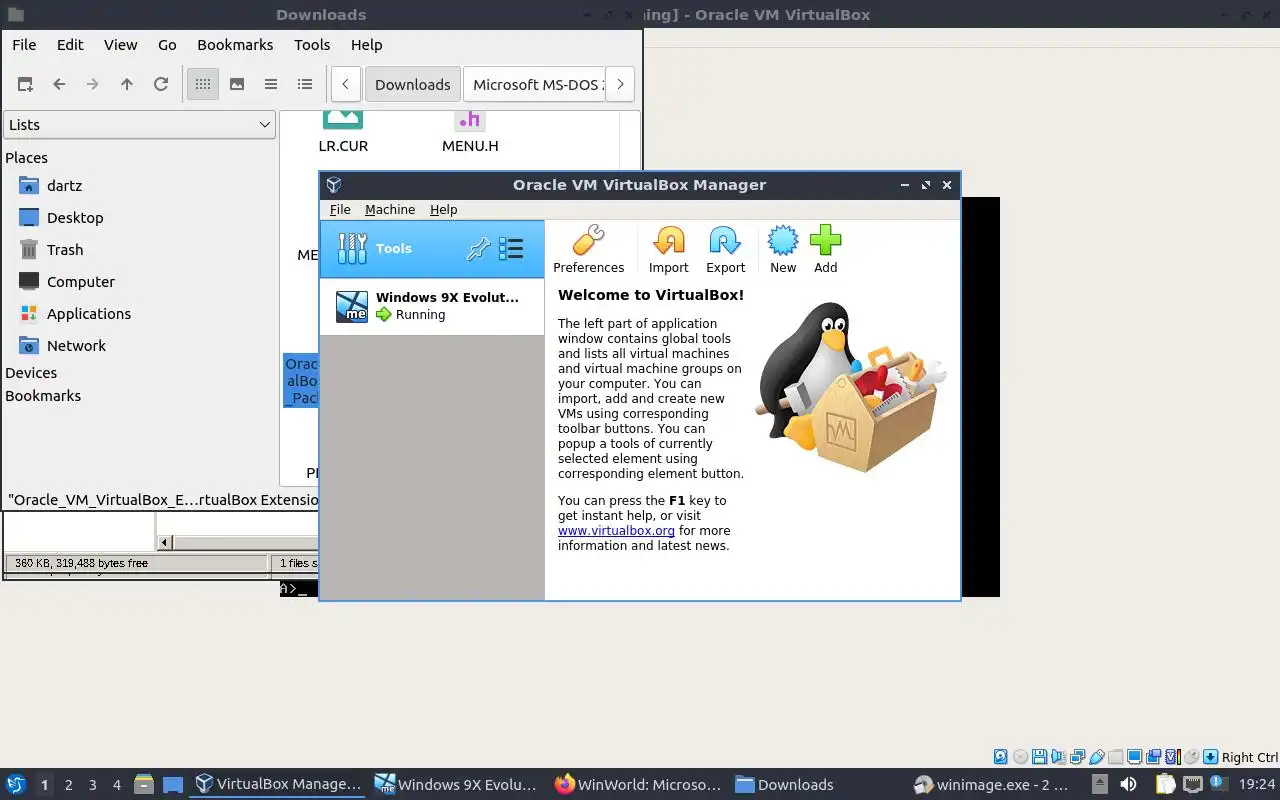Create a New virtual machine
The height and width of the screenshot is (800, 1280).
[783, 250]
